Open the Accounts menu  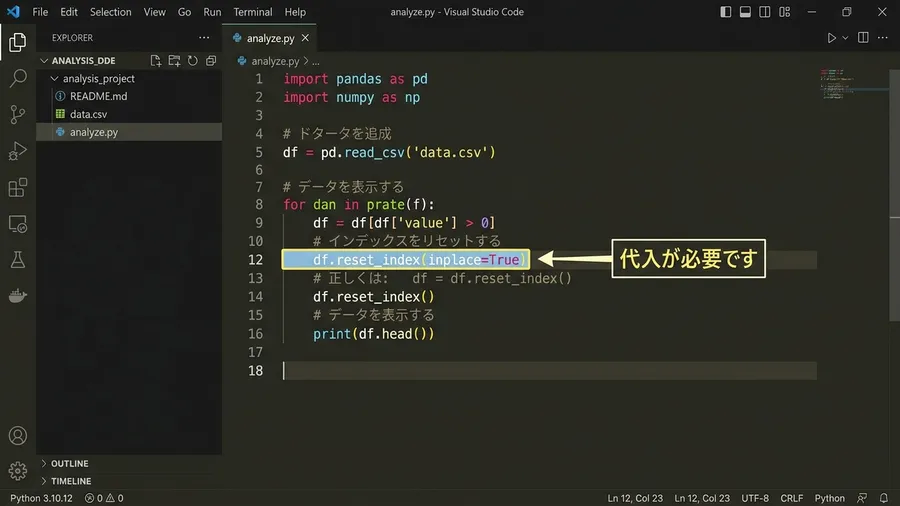[18, 435]
